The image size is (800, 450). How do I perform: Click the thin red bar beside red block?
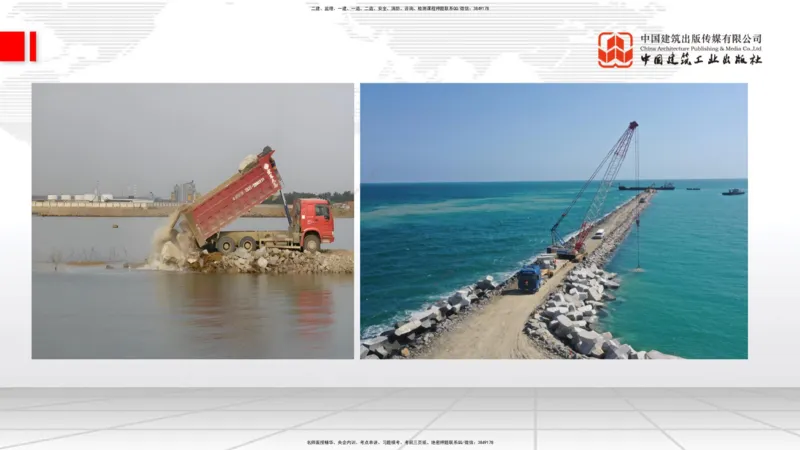pyautogui.click(x=32, y=46)
